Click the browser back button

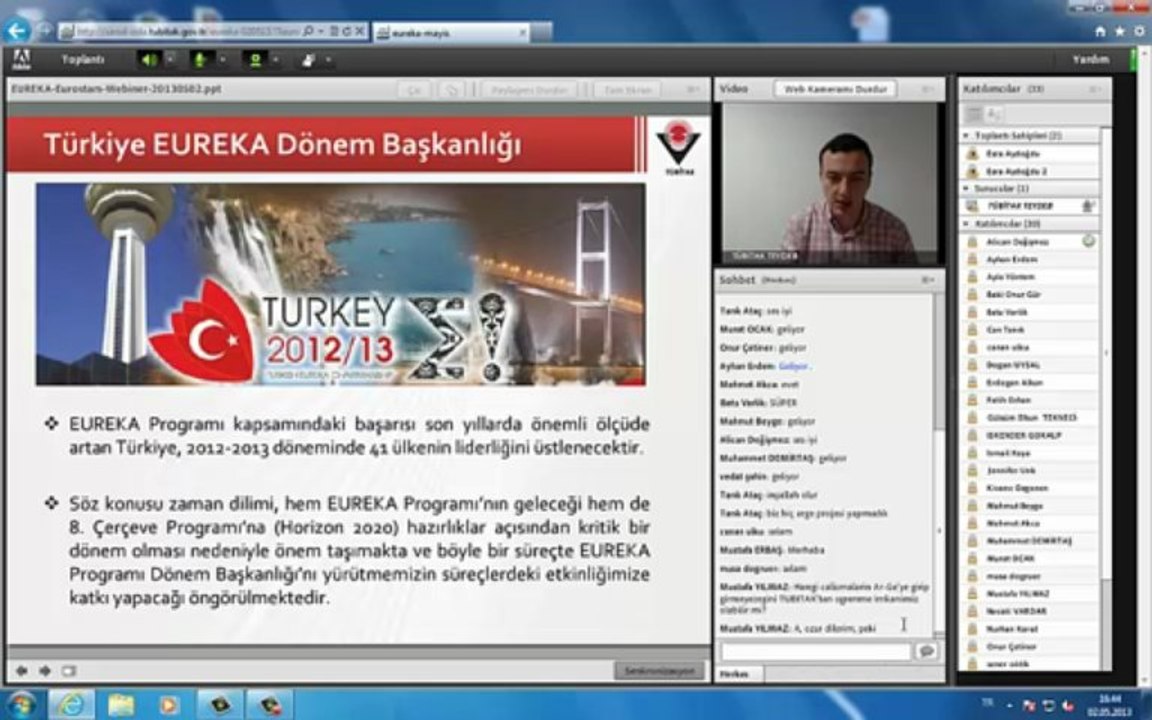point(16,31)
